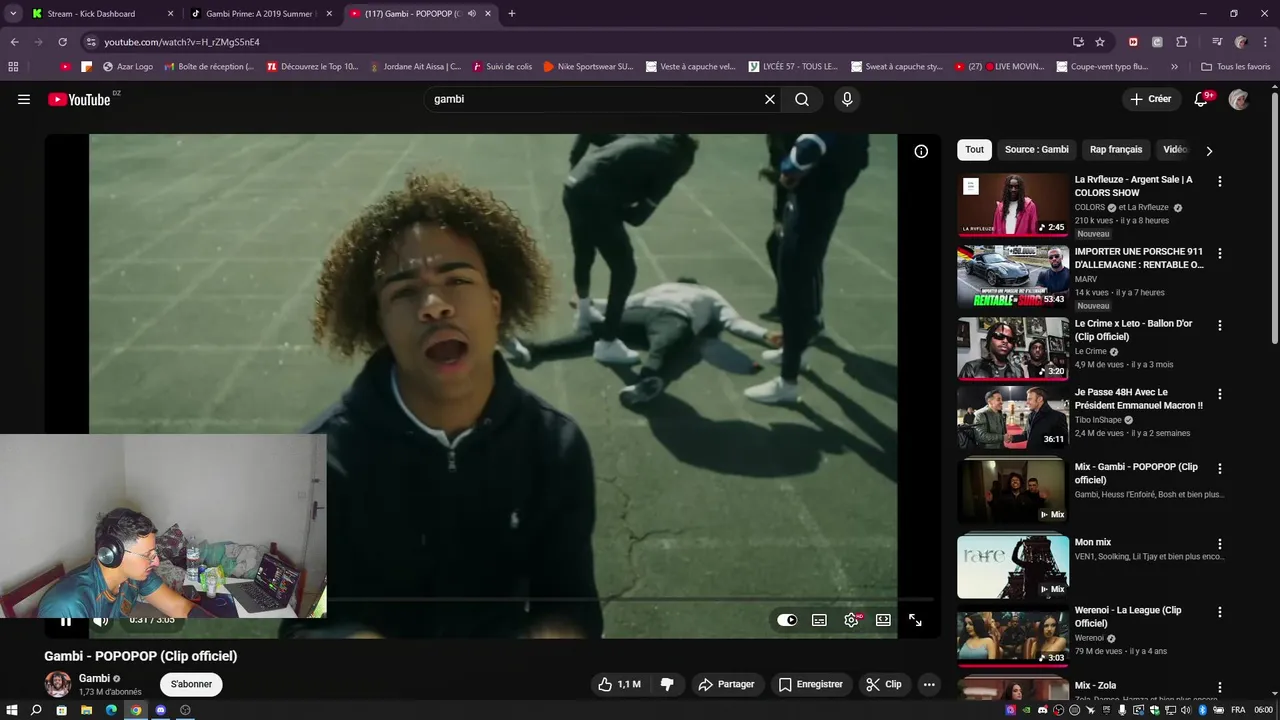Screen dimensions: 1280x720
Task: Clear the search text with X
Action: (770, 99)
